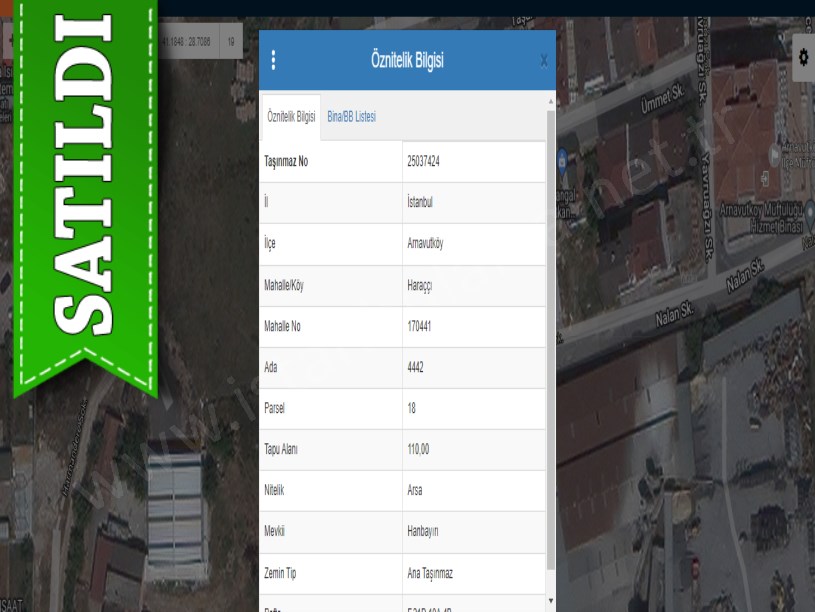815x612 pixels.
Task: Click the Taşınmaz No value 25037424
Action: click(424, 161)
